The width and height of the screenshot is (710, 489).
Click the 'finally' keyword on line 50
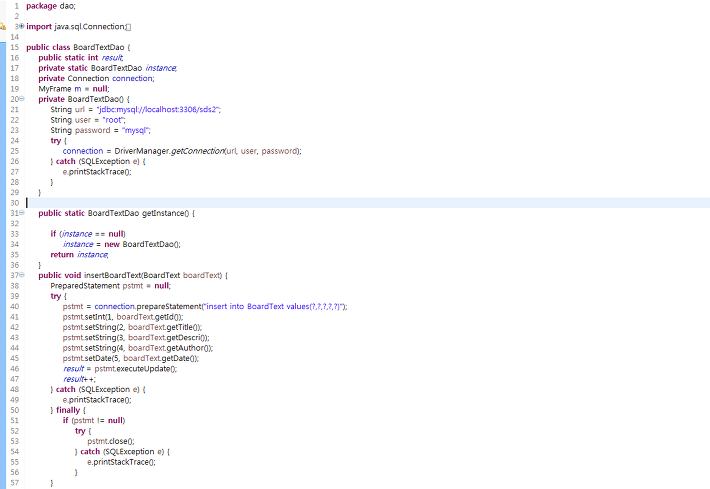68,410
